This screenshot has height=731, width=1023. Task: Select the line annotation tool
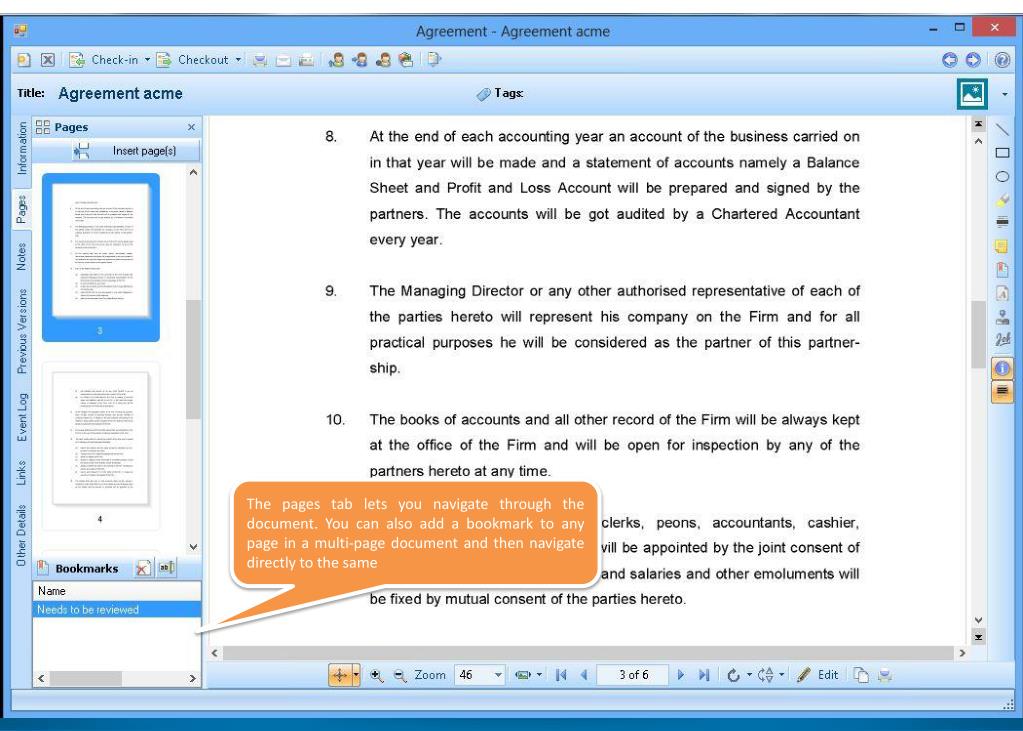(1002, 129)
